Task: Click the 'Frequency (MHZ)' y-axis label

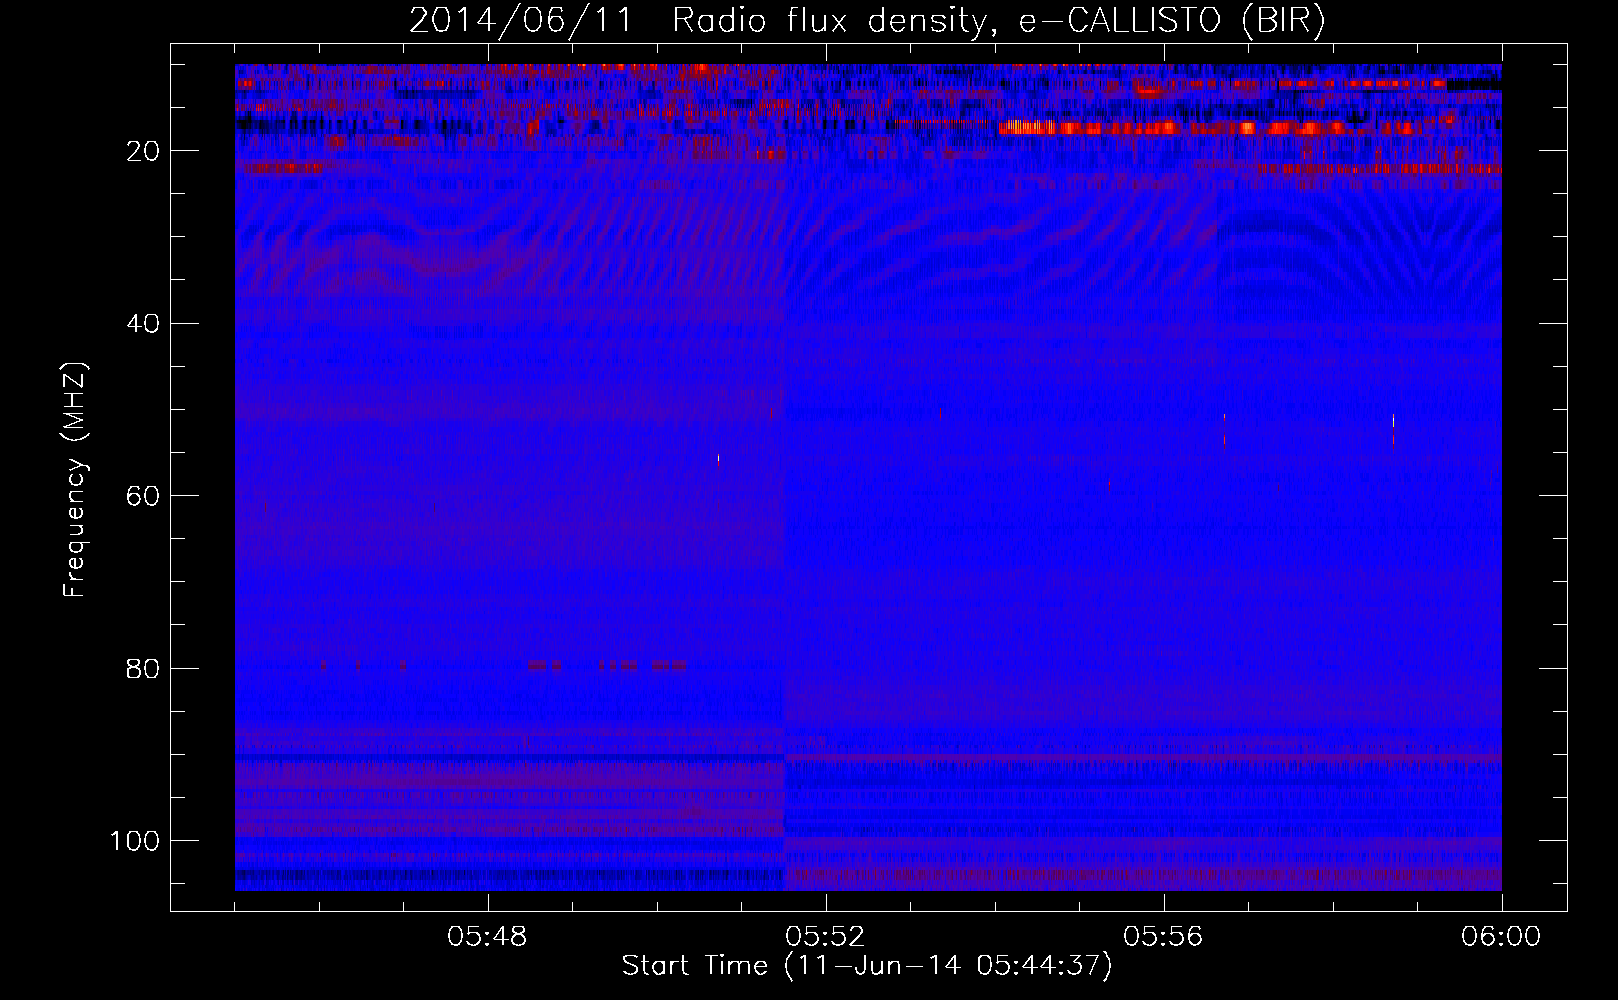Action: [x=75, y=480]
